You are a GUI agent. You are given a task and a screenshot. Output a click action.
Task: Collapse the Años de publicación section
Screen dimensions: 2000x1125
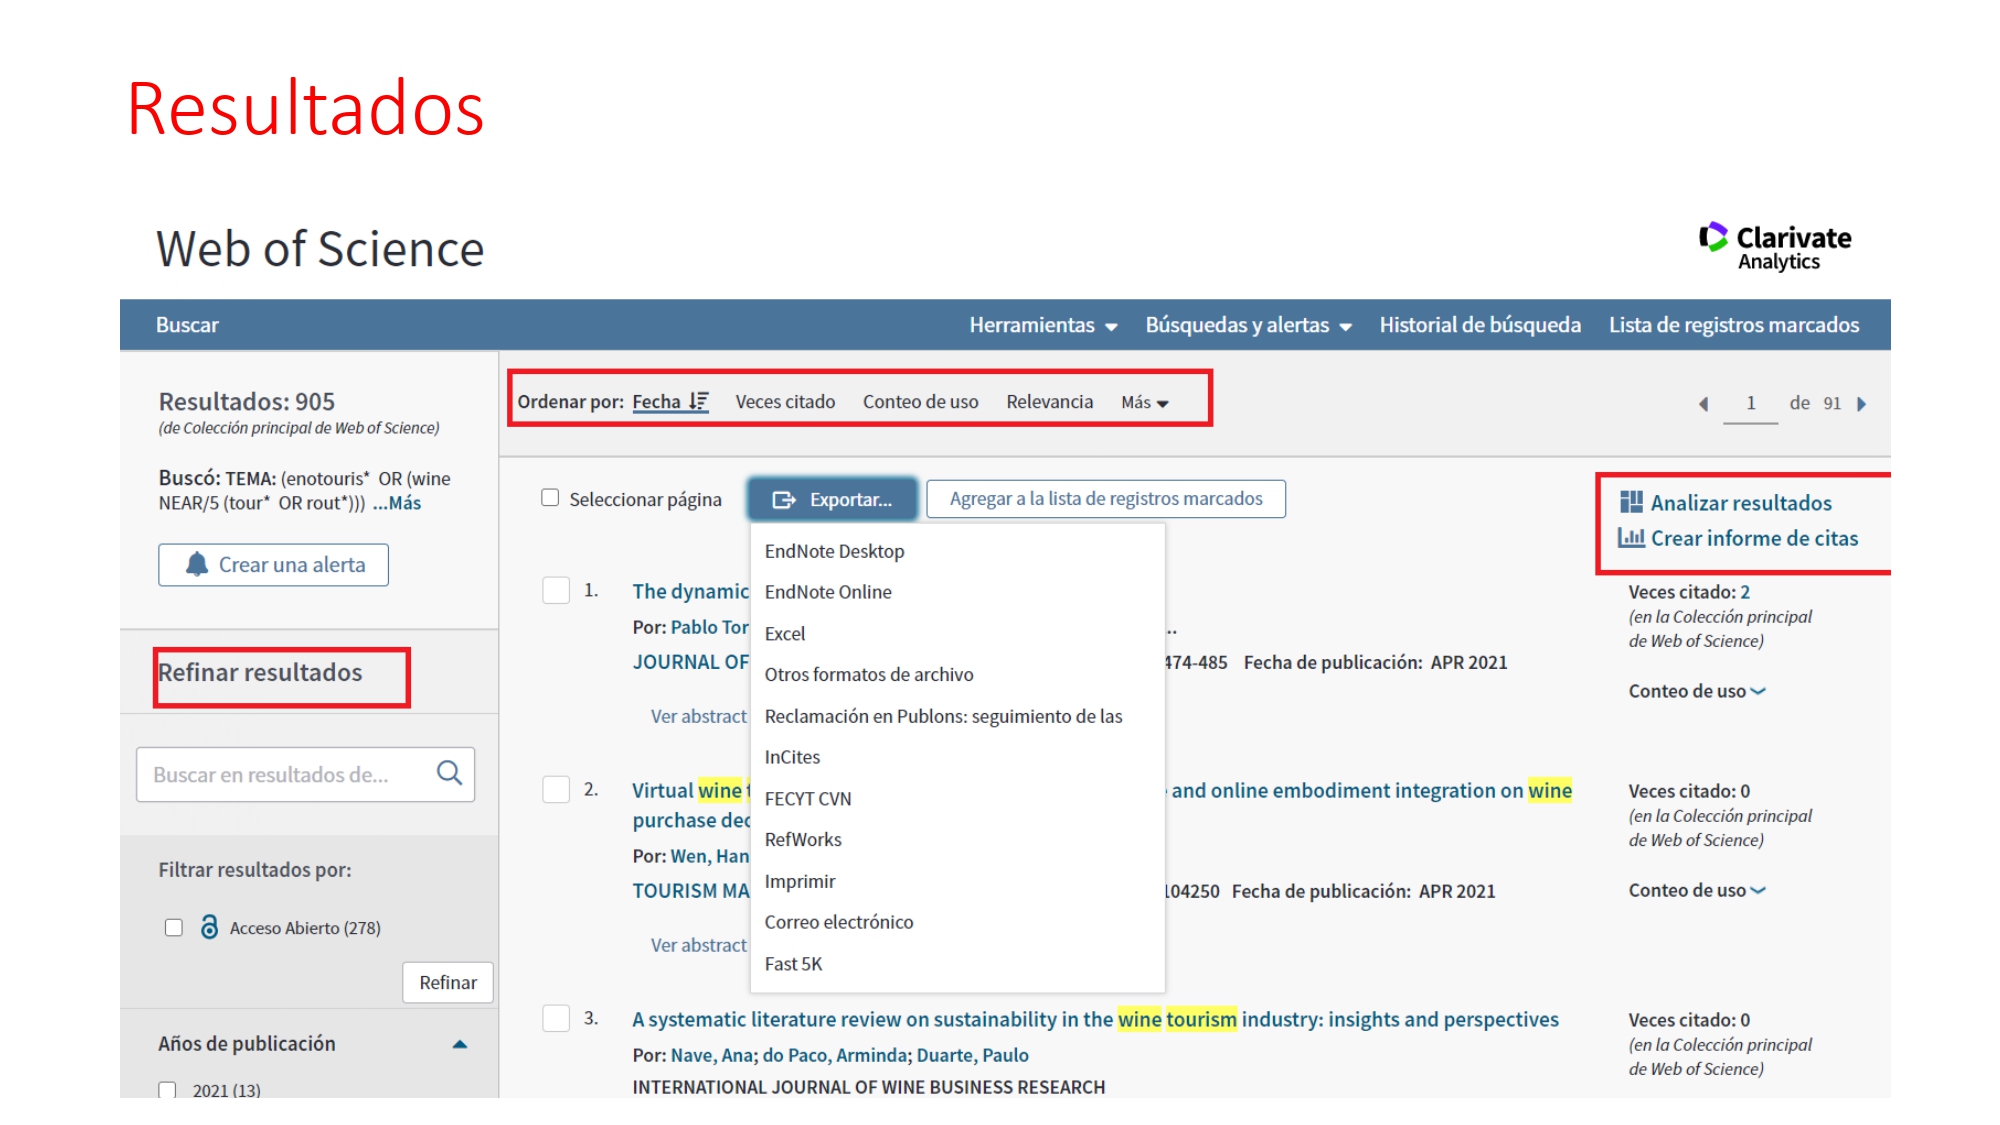click(x=459, y=1044)
